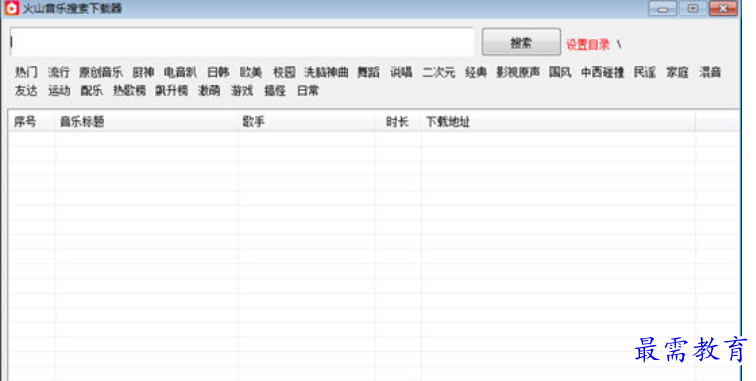Screen dimensions: 756x381
Task: Choose the 混音 category
Action: pos(710,72)
